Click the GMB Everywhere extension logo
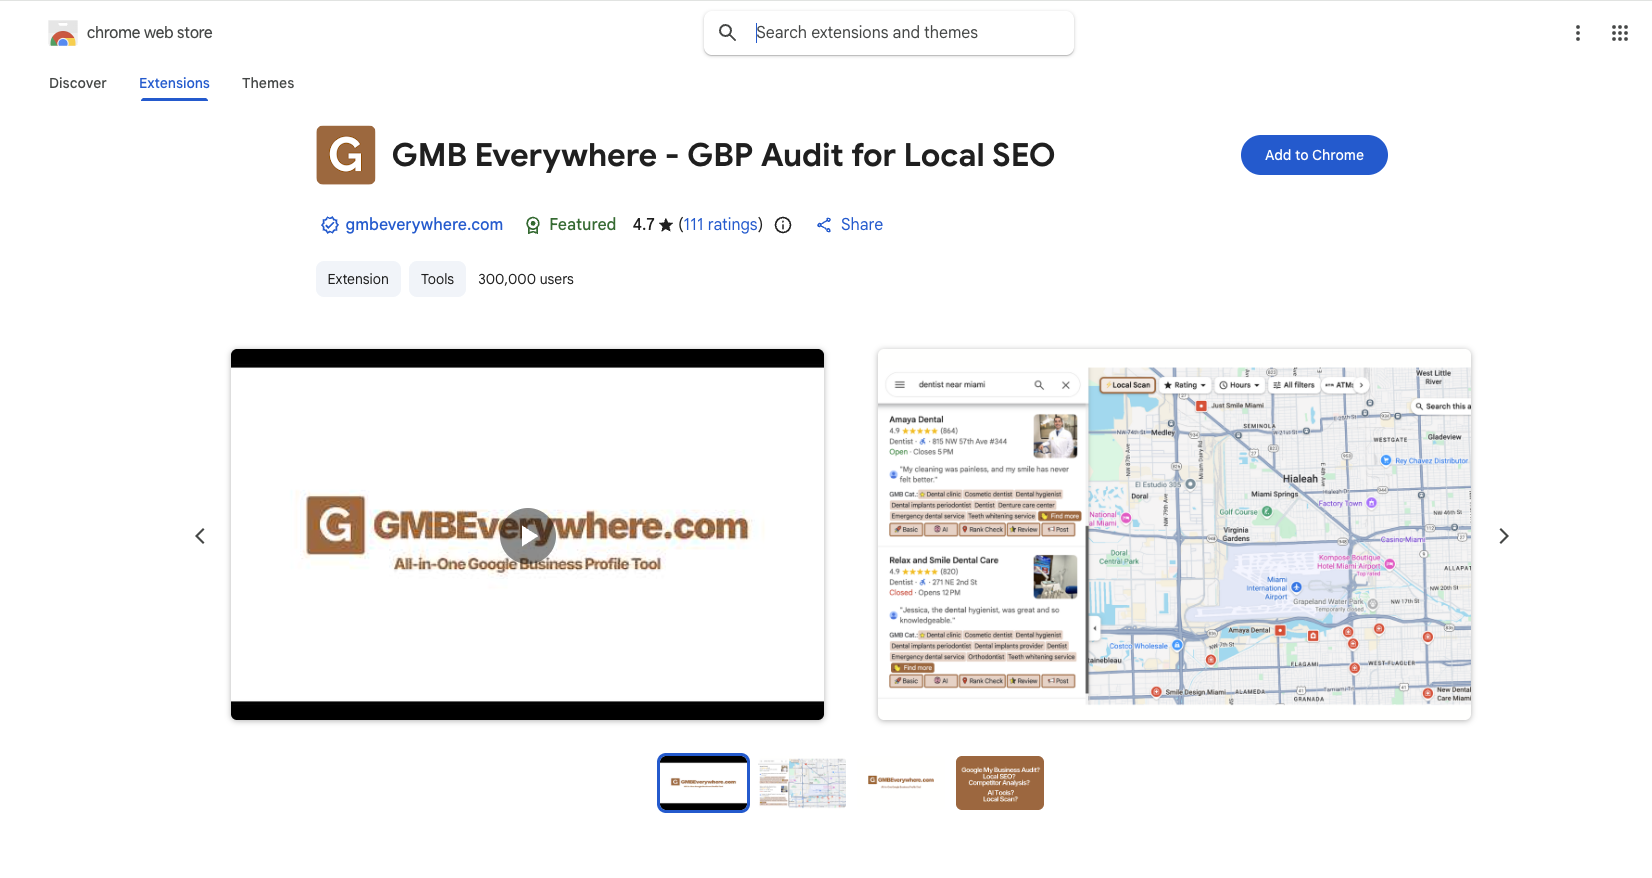This screenshot has height=878, width=1652. click(346, 155)
